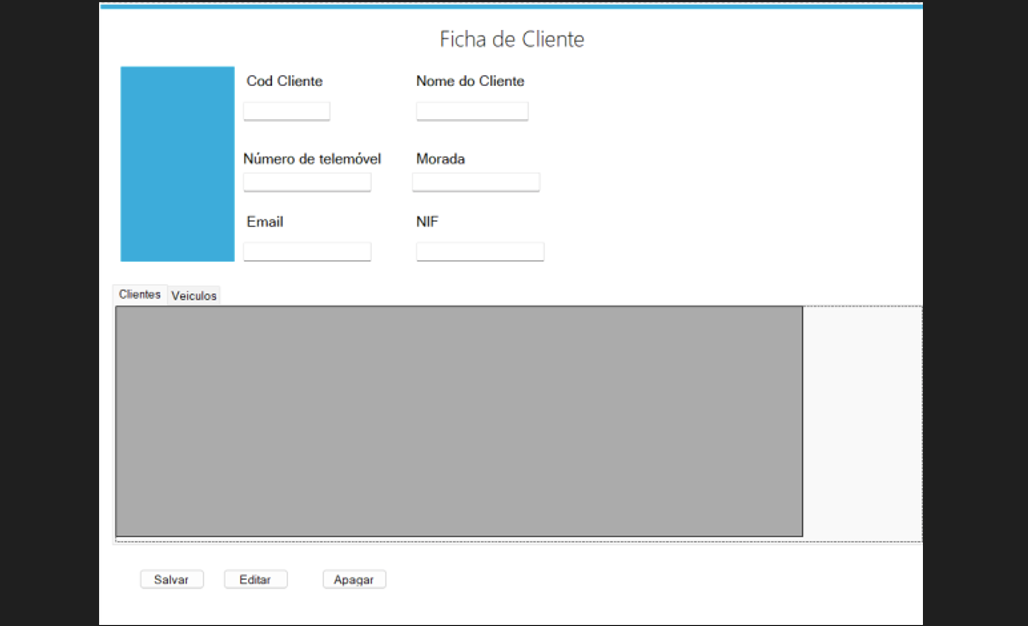1028x626 pixels.
Task: Select the Nome do Cliente label
Action: (x=470, y=81)
